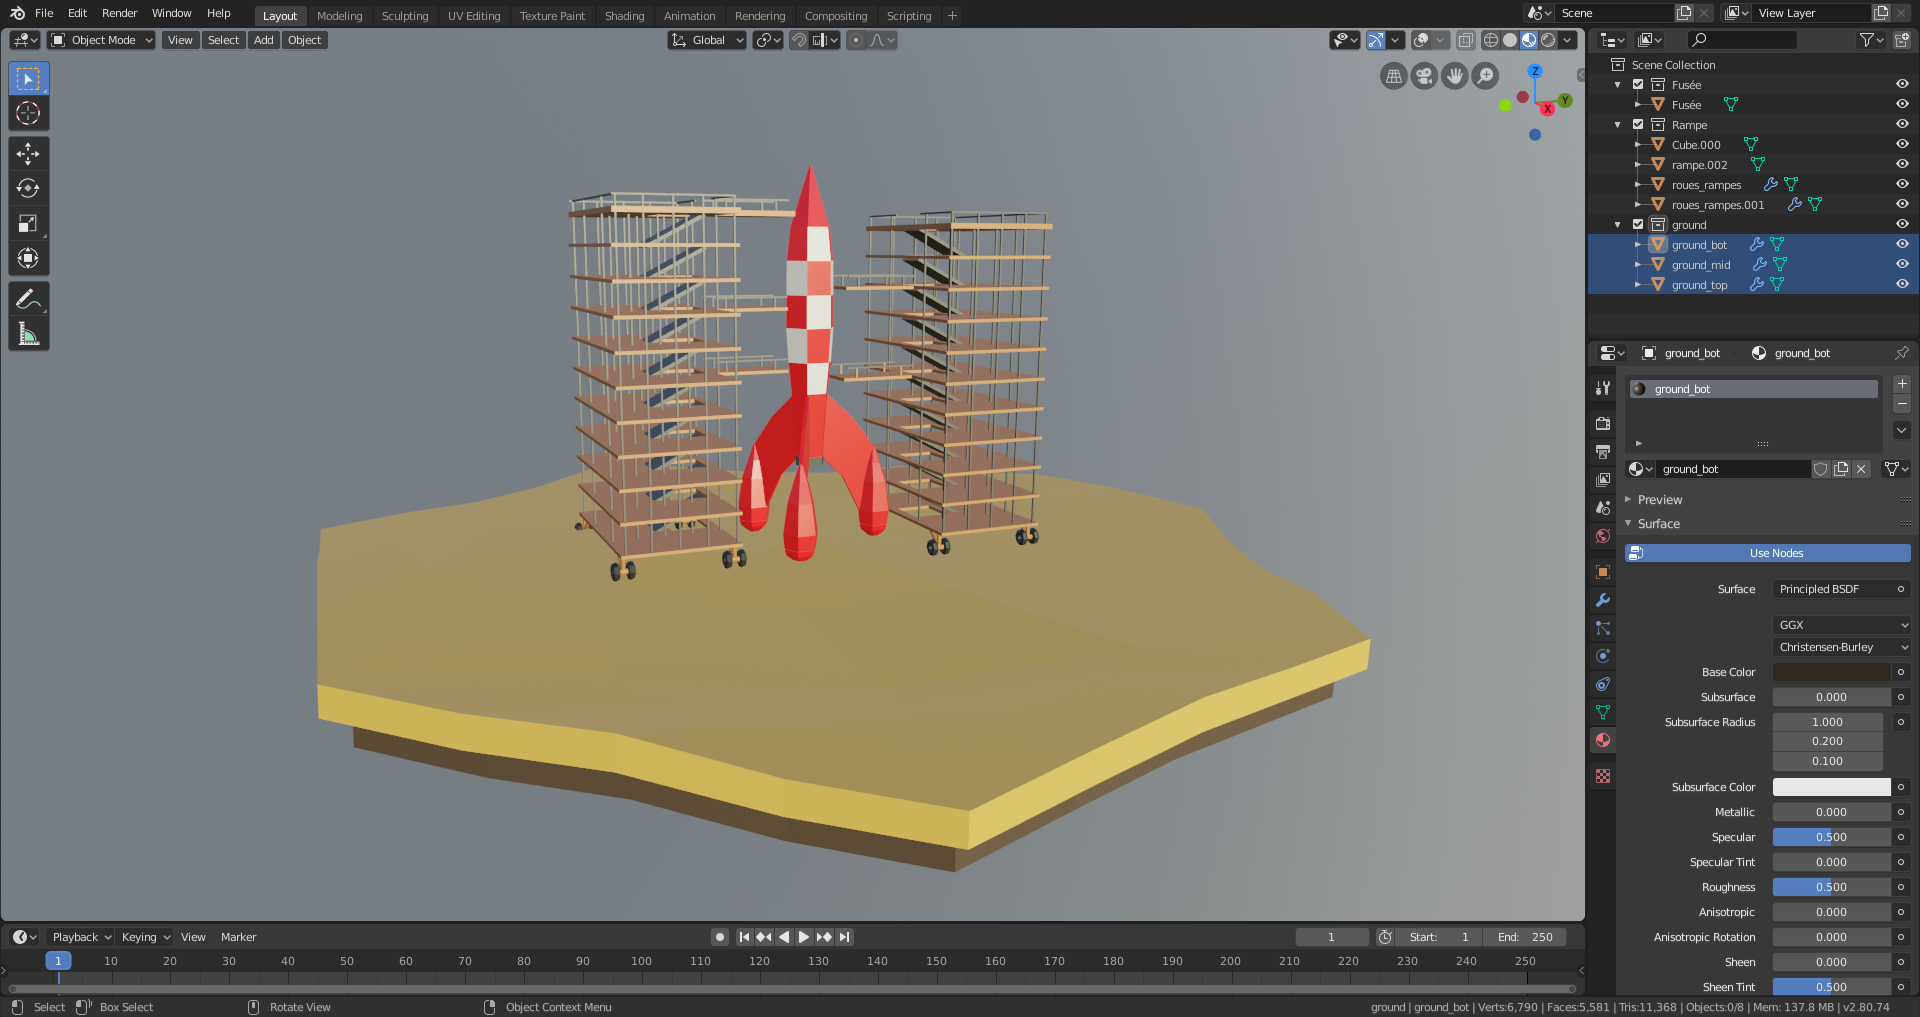Image resolution: width=1920 pixels, height=1017 pixels.
Task: Open the Marker menu in timeline
Action: pos(238,937)
